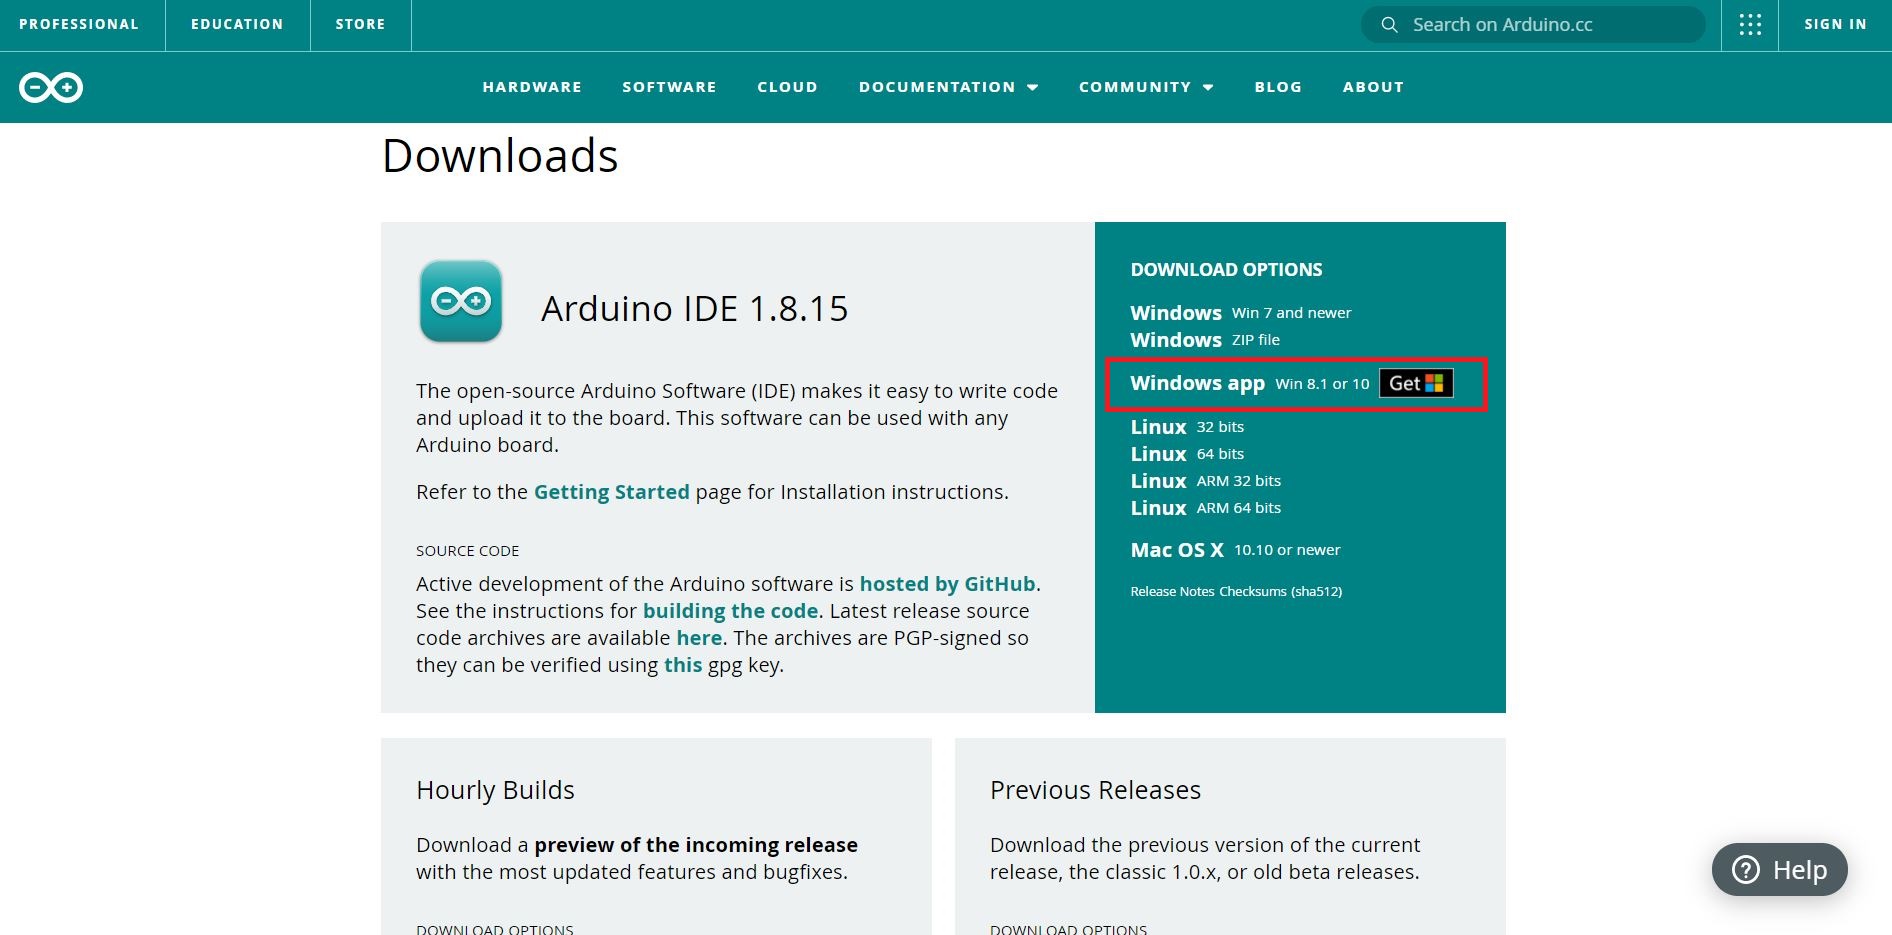Download Linux 64 bits version
Image resolution: width=1892 pixels, height=935 pixels.
[x=1187, y=454]
